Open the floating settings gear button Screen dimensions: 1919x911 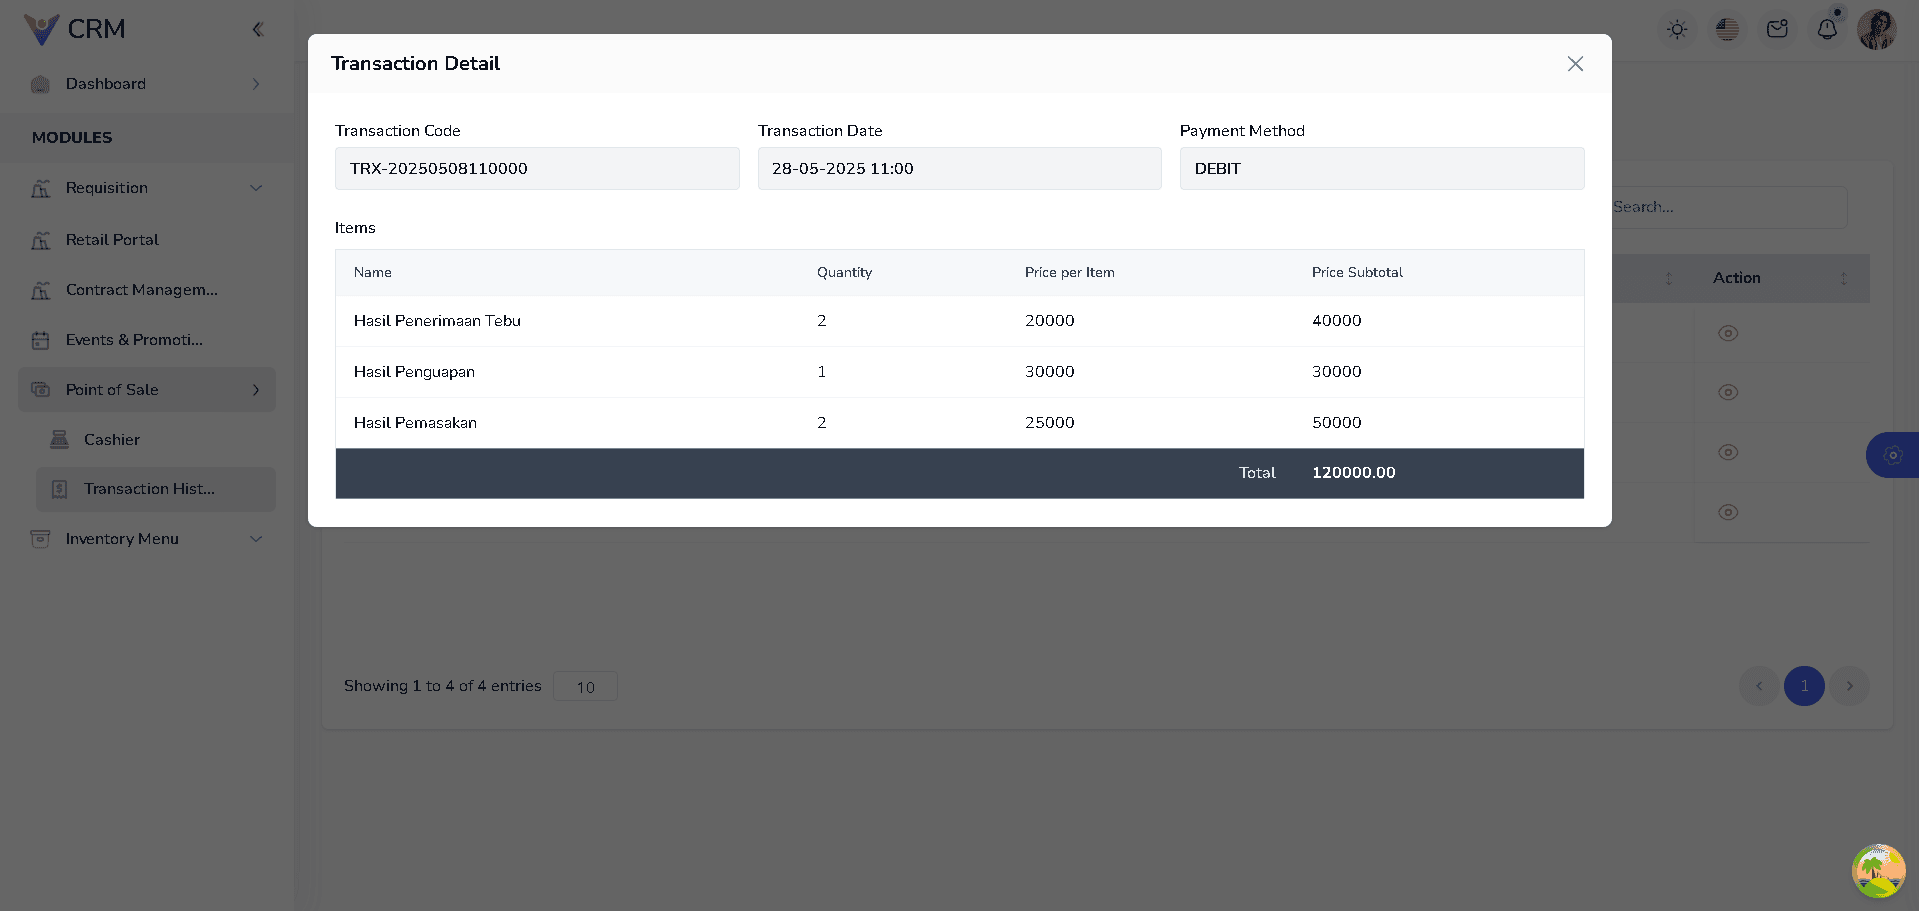tap(1892, 455)
